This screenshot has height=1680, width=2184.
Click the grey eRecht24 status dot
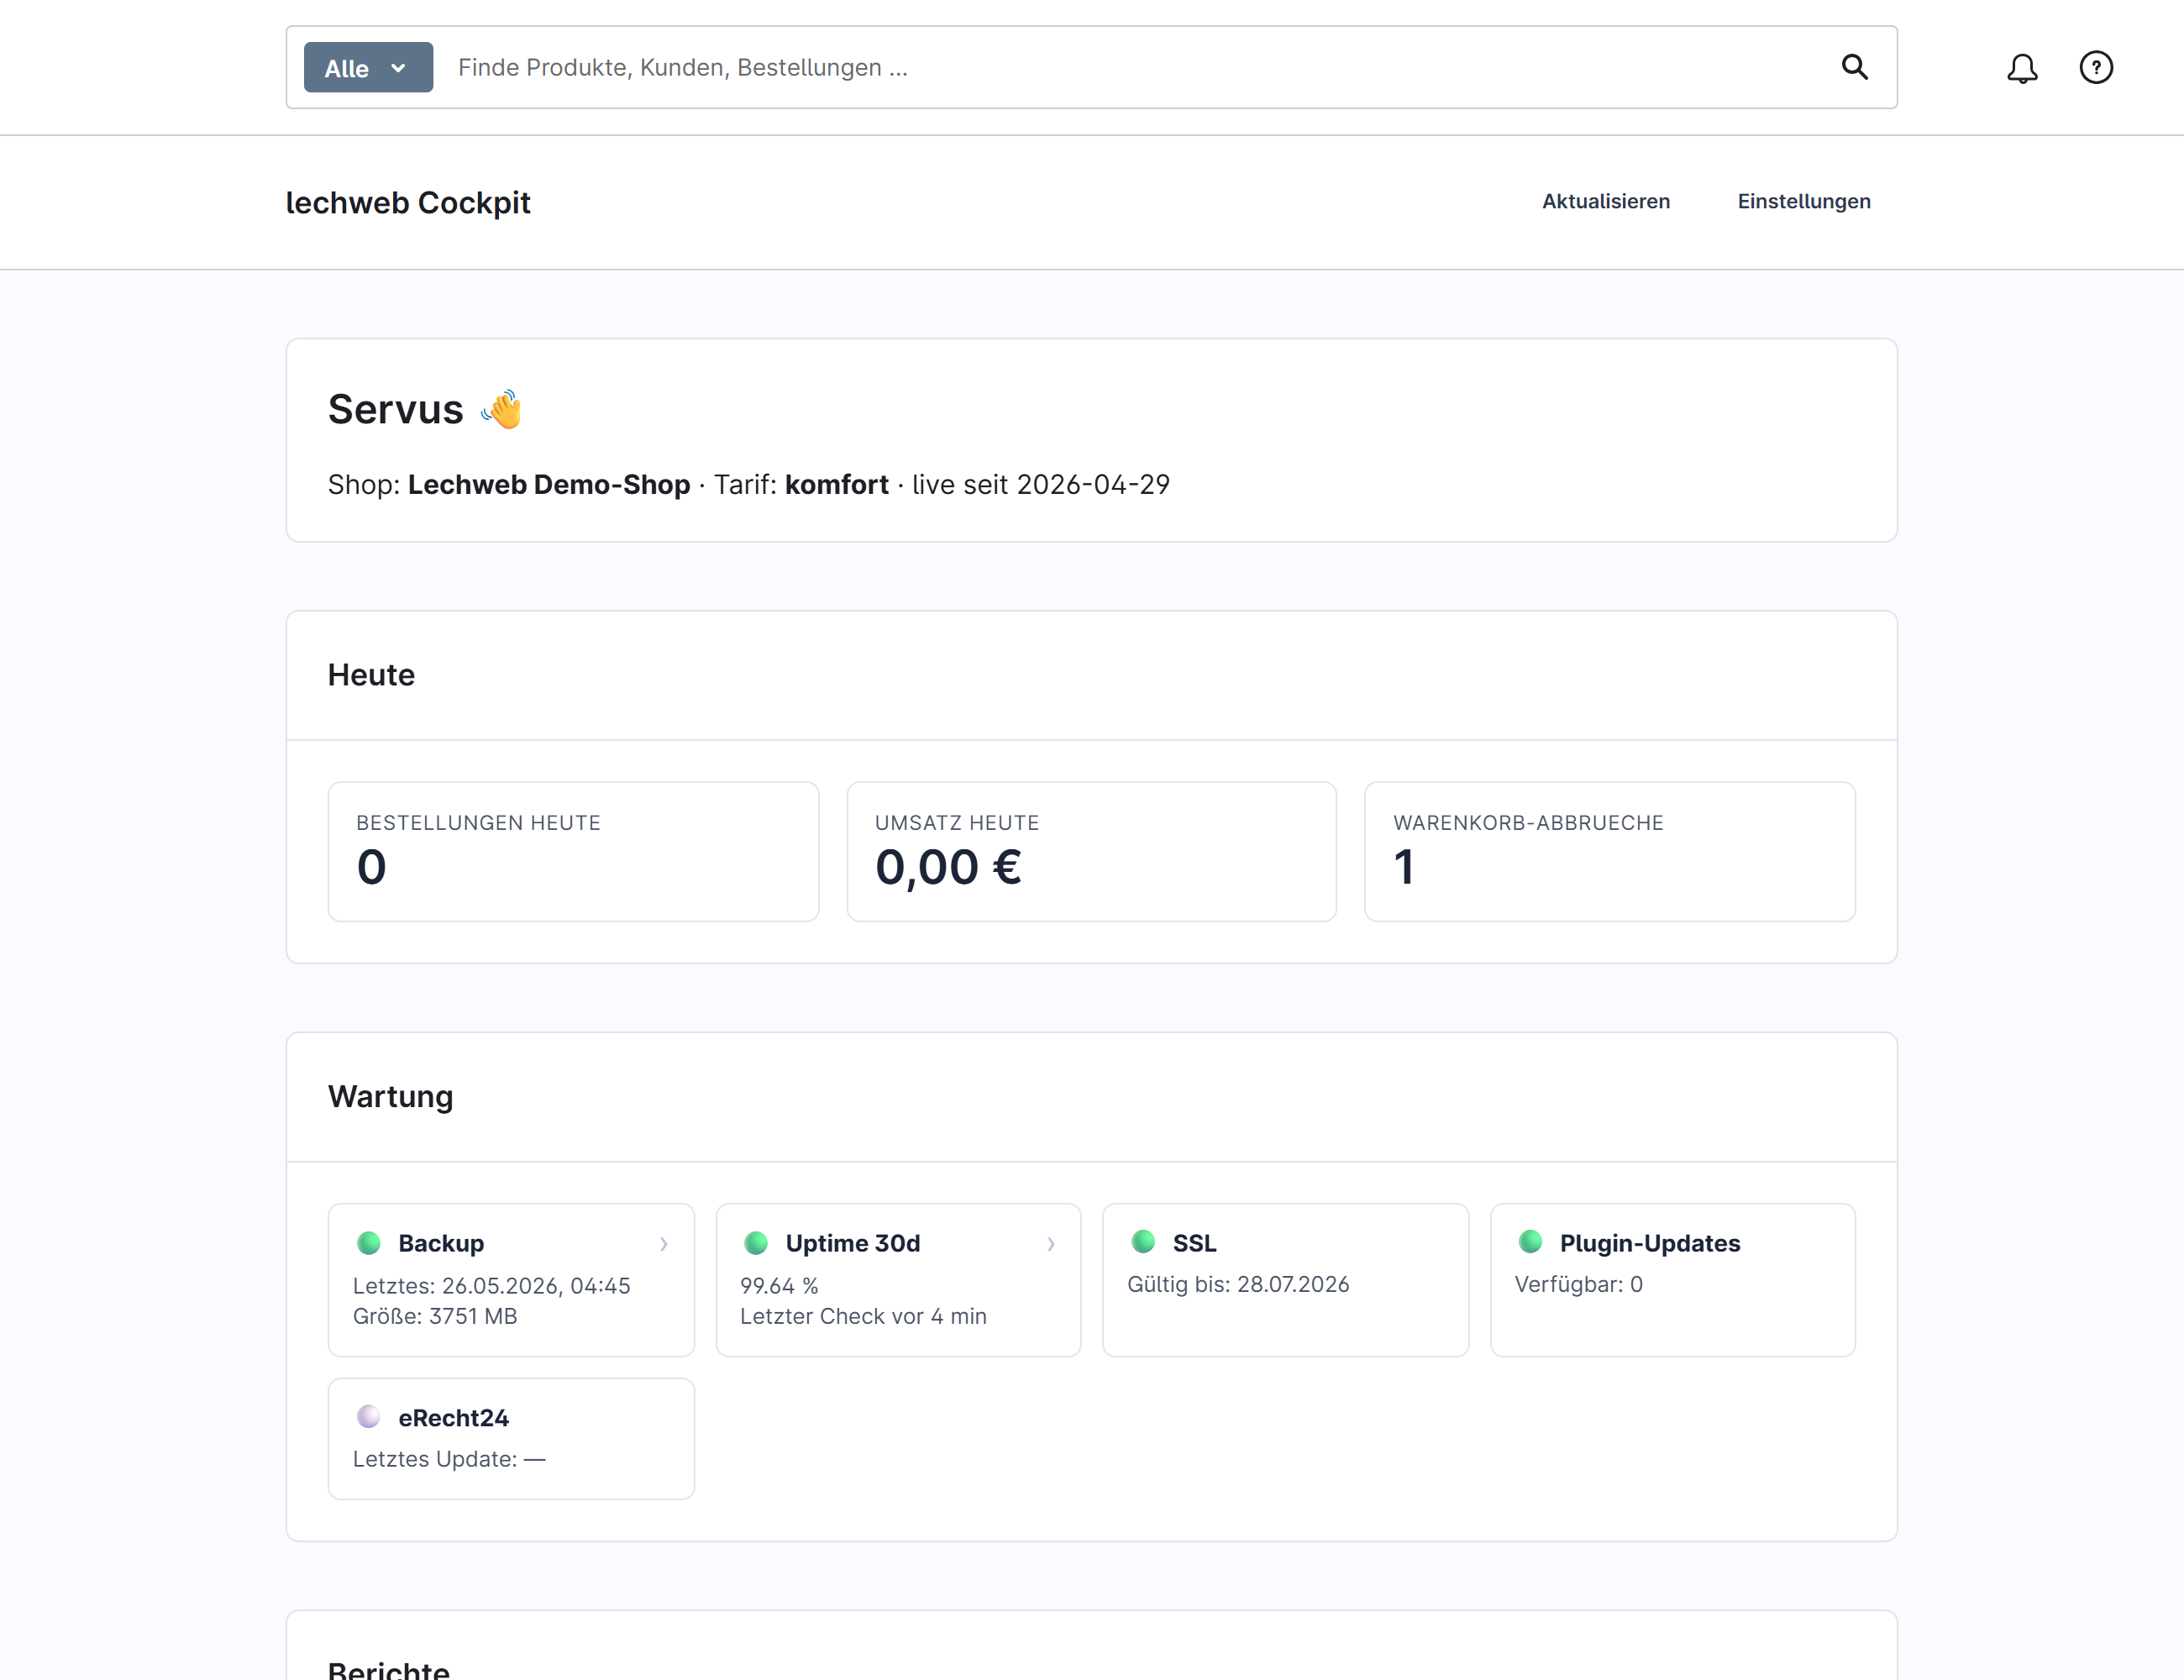369,1417
